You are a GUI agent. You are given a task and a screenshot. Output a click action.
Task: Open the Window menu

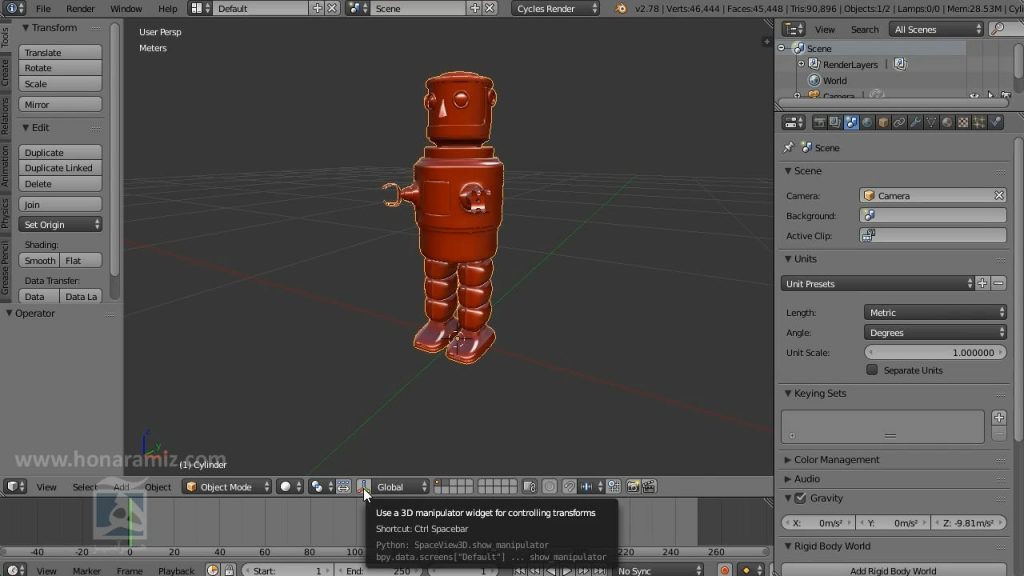click(126, 8)
